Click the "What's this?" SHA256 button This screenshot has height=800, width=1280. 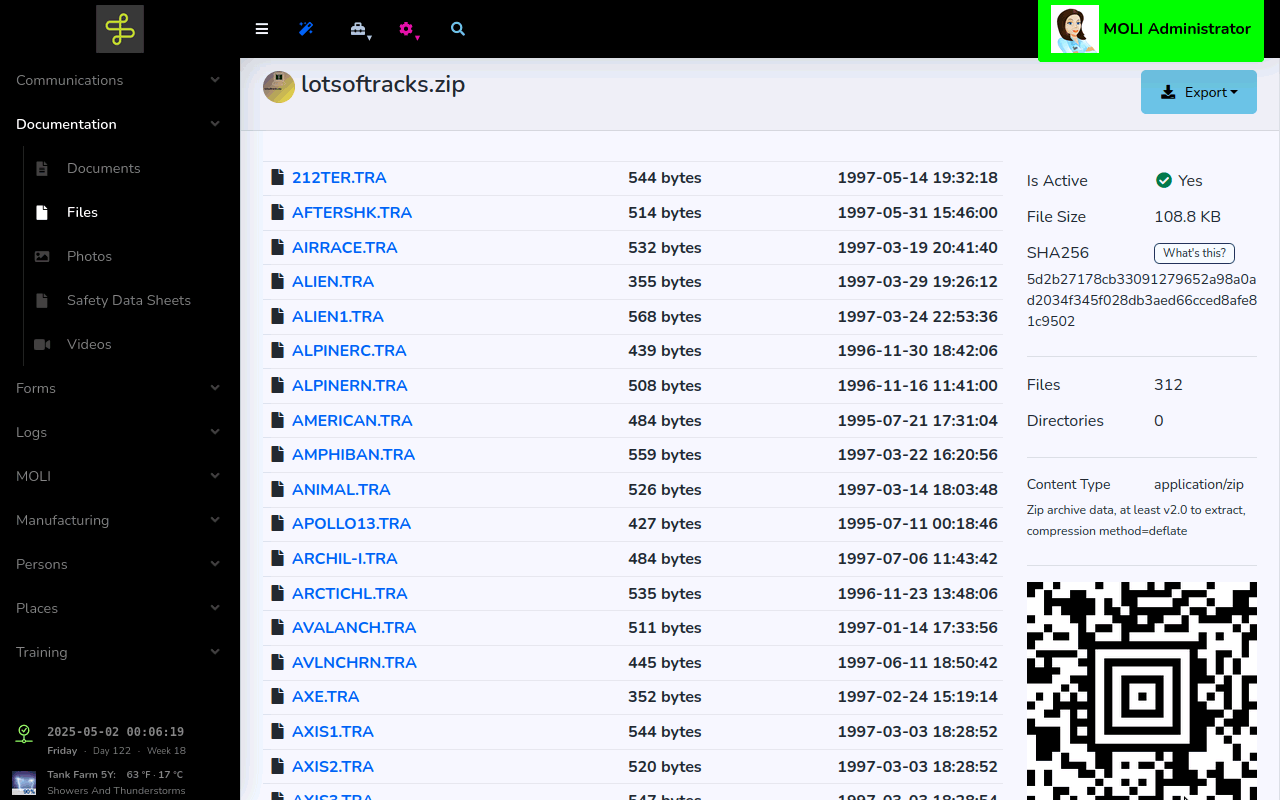pos(1194,253)
